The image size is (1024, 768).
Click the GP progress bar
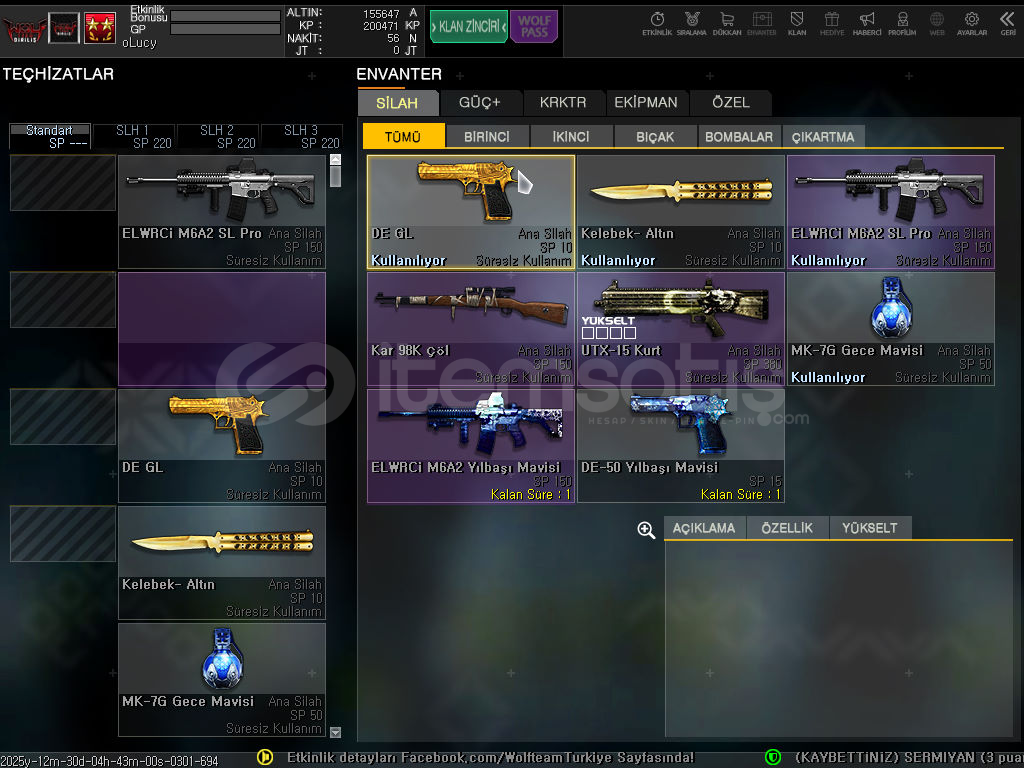pos(225,29)
